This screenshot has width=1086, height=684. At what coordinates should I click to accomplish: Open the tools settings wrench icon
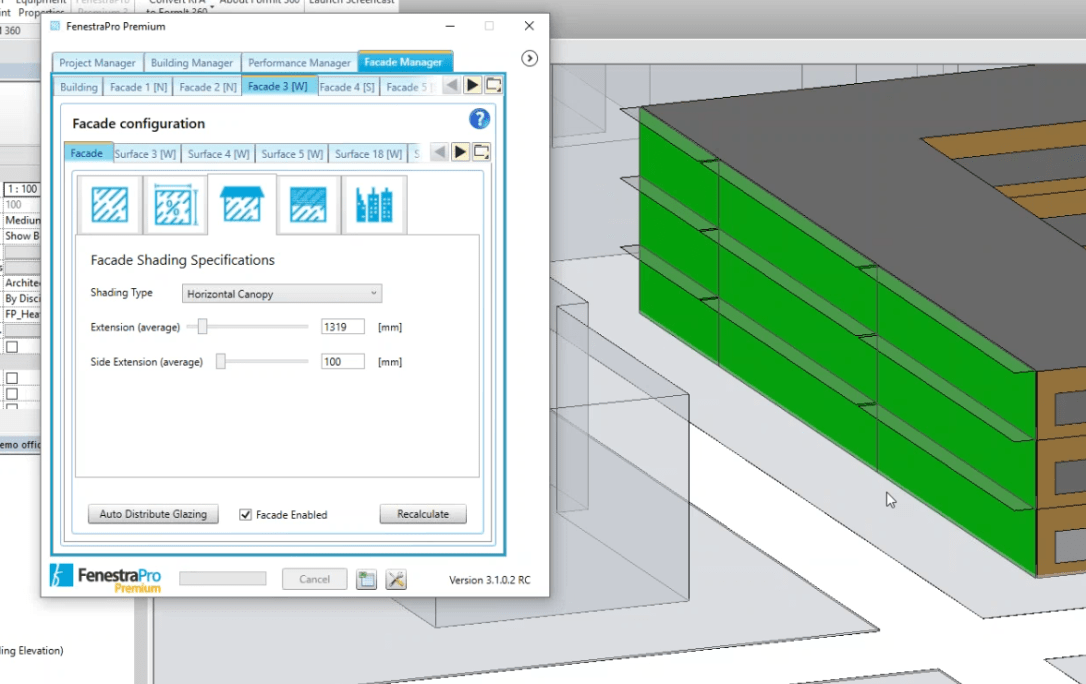click(396, 579)
